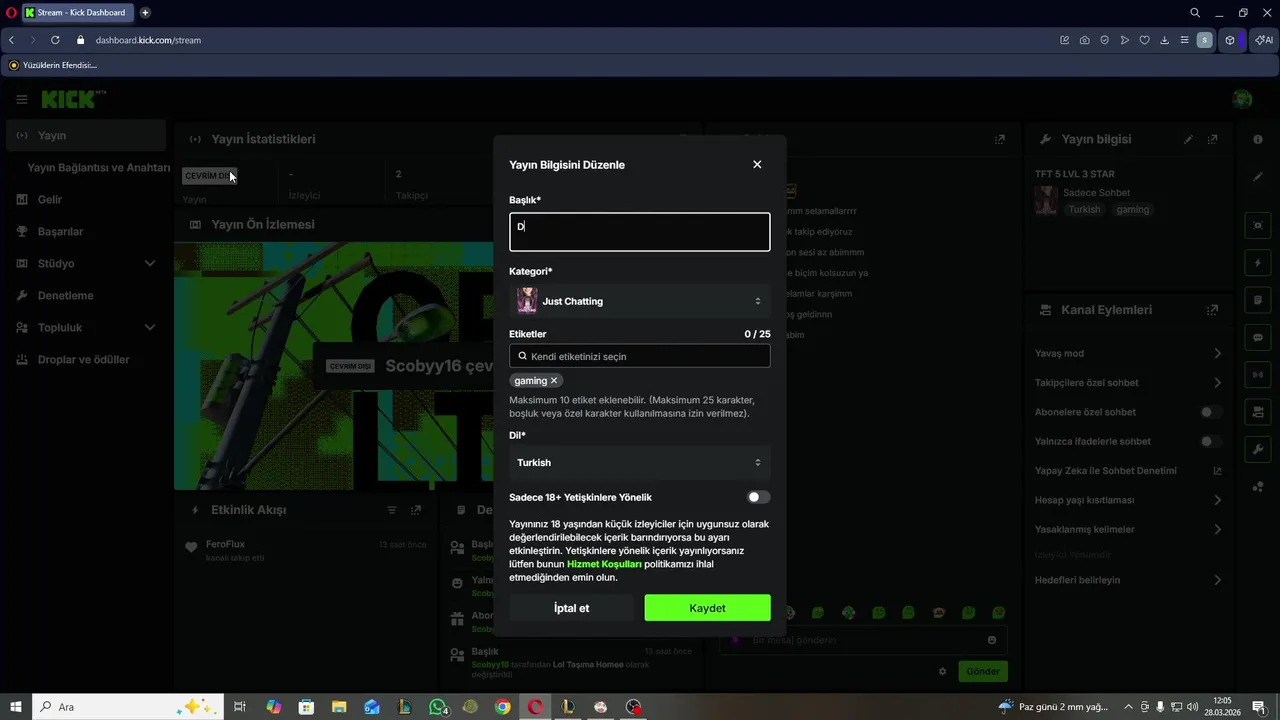The height and width of the screenshot is (720, 1280).
Task: Open the Kategori dropdown showing Just Chatting
Action: coord(640,301)
